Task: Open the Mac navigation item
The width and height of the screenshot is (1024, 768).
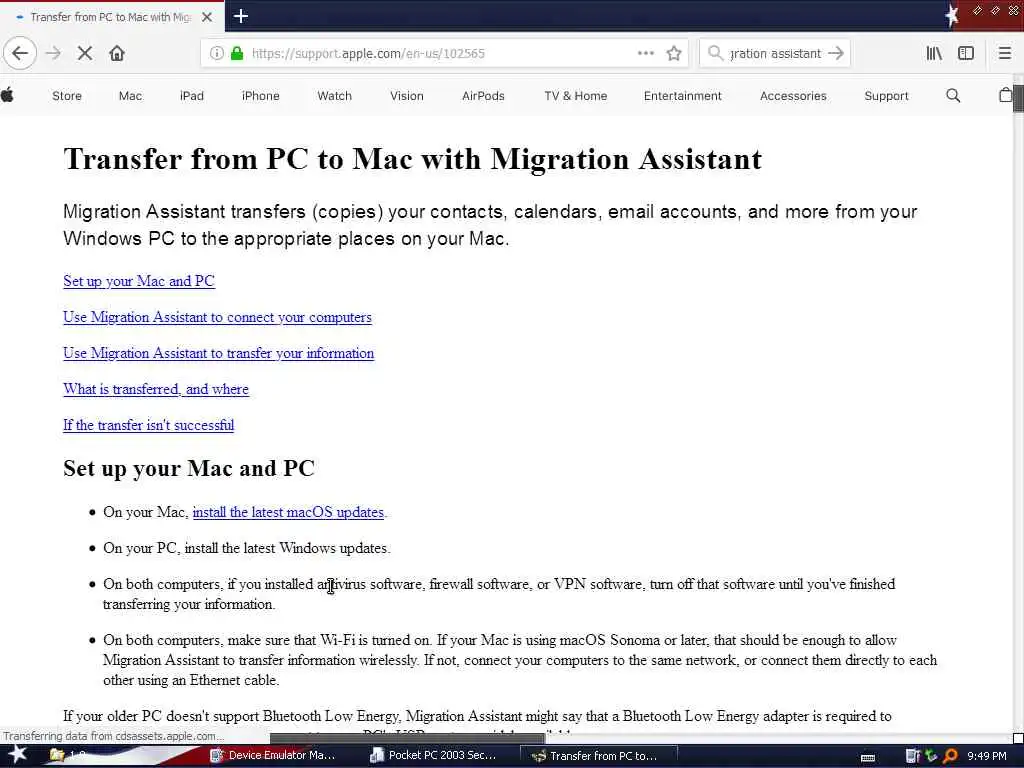Action: (x=130, y=96)
